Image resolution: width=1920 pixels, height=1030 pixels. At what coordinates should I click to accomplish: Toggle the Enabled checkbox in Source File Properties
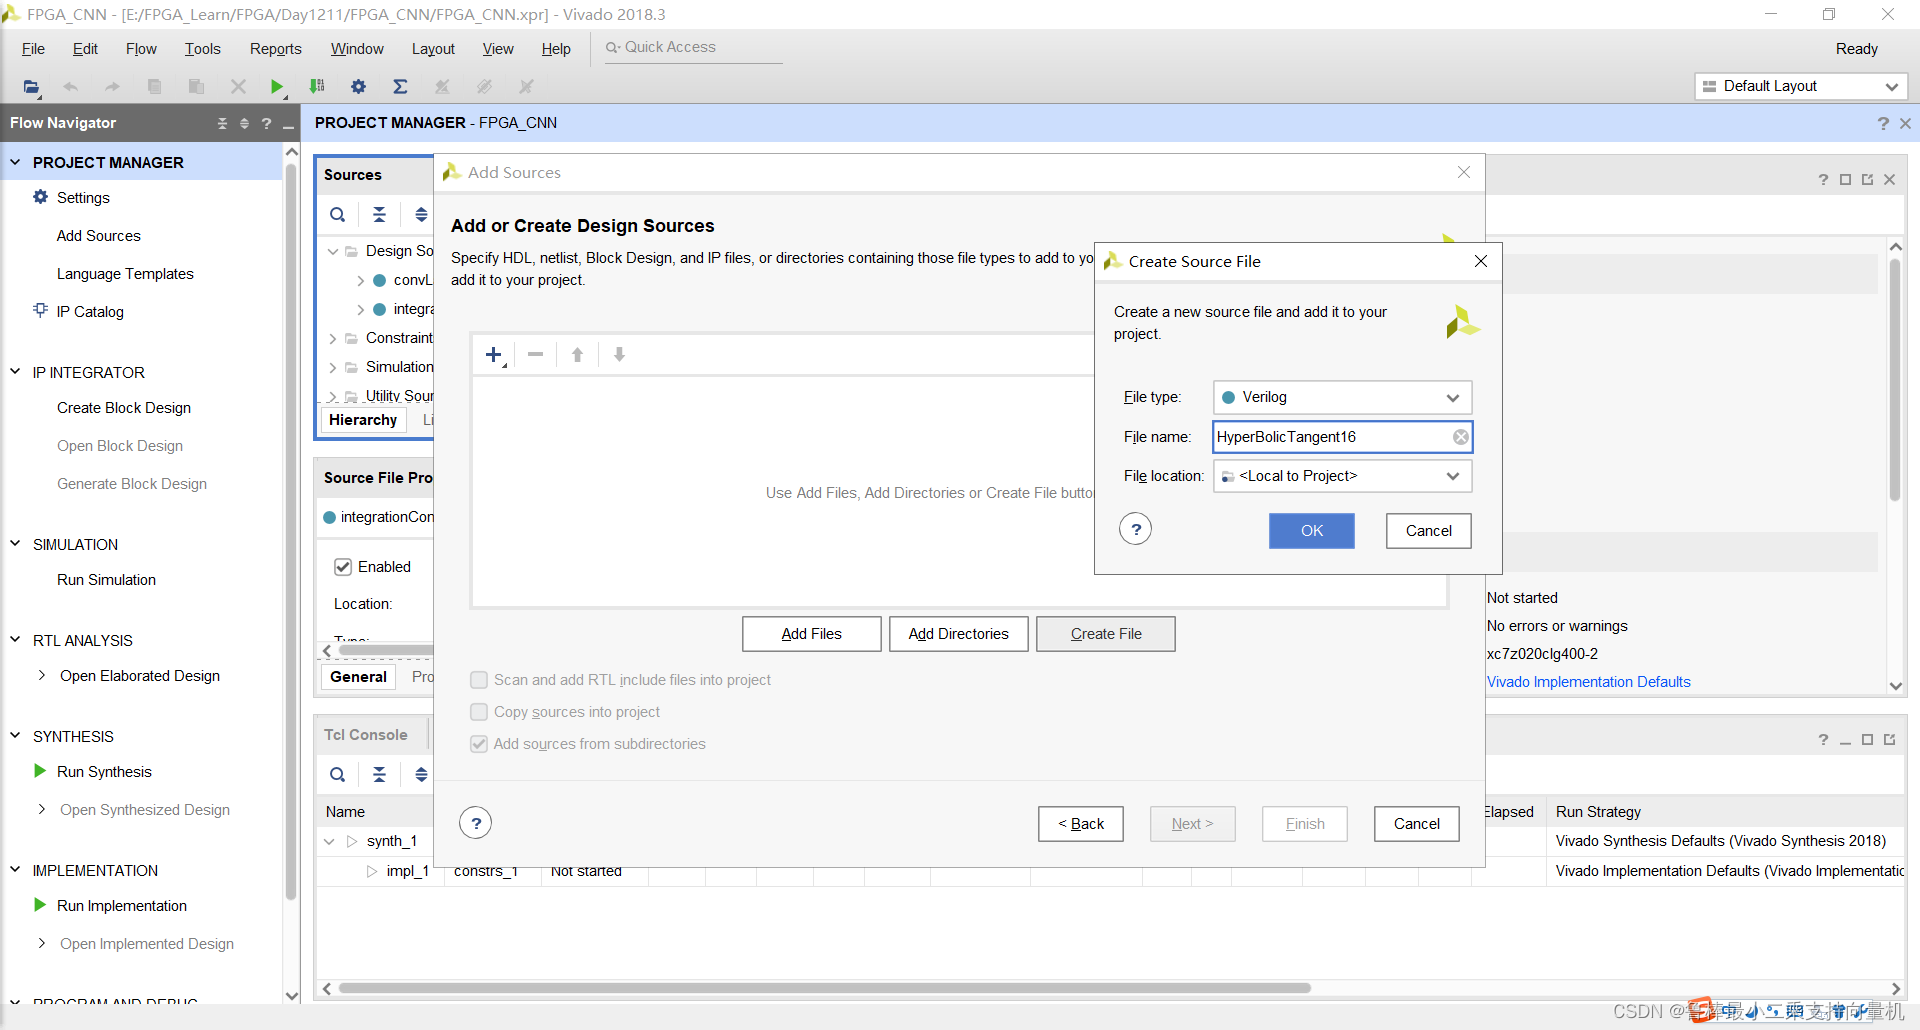(x=343, y=567)
